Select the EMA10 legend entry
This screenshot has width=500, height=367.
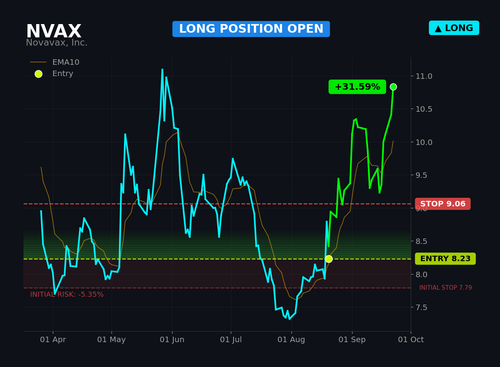[x=55, y=62]
